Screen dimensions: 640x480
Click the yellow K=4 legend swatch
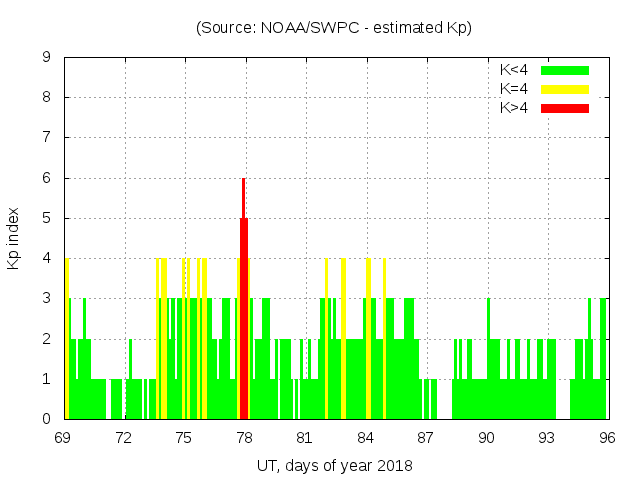(565, 89)
